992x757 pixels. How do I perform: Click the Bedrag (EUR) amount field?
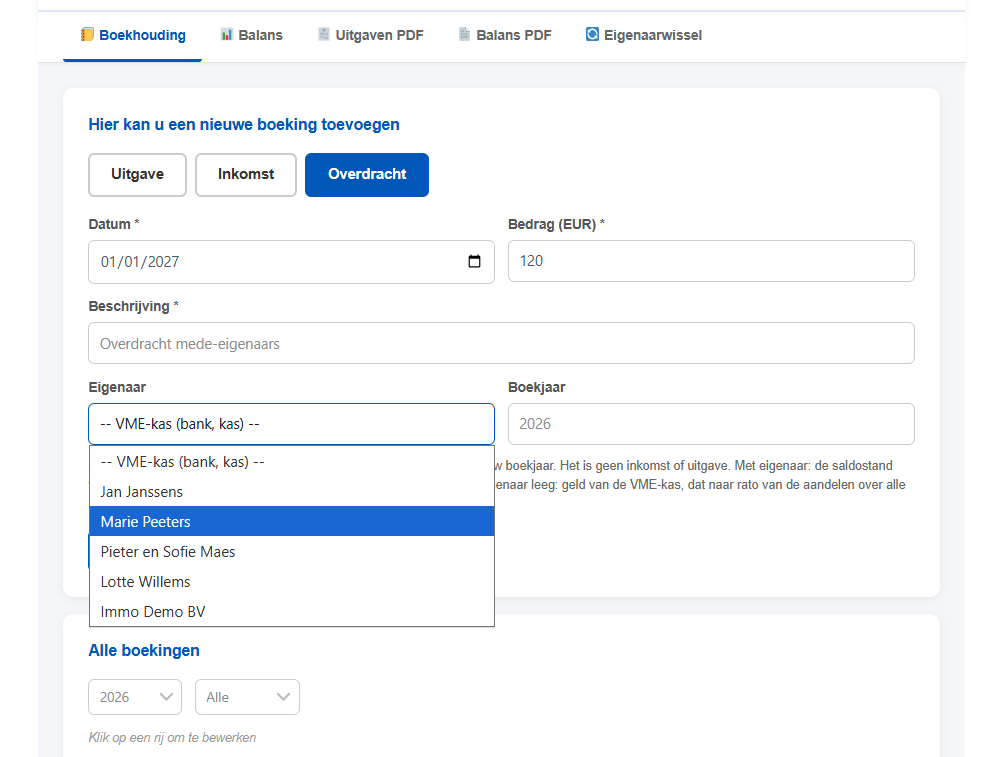711,261
